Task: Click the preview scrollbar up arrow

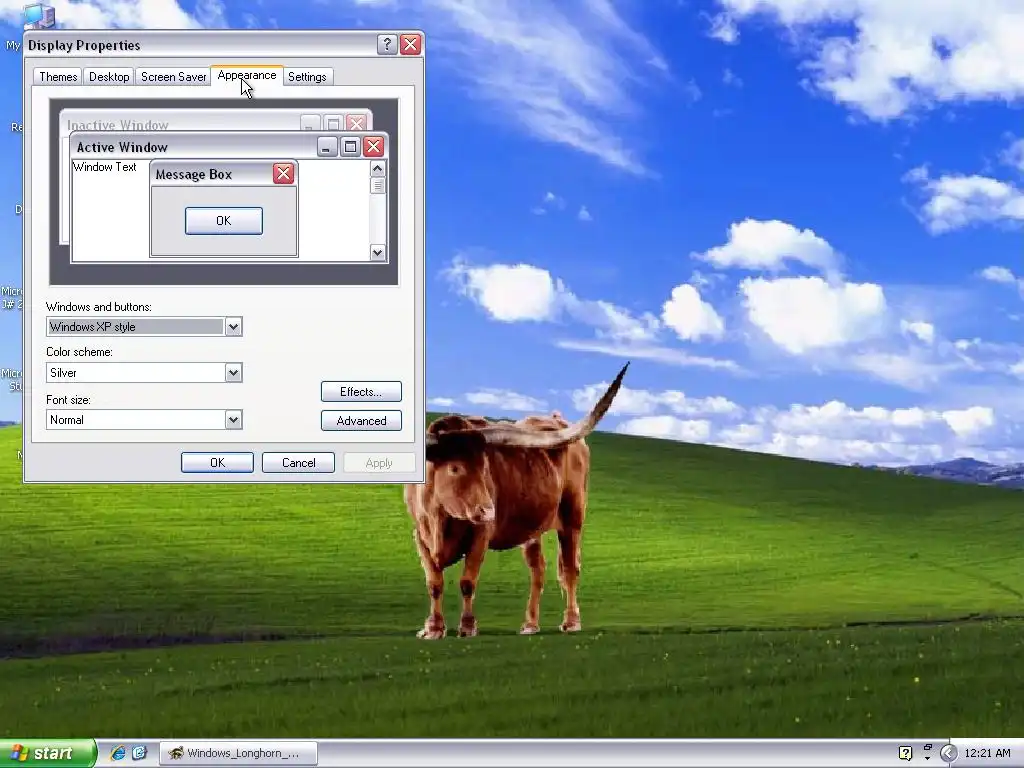Action: (x=377, y=168)
